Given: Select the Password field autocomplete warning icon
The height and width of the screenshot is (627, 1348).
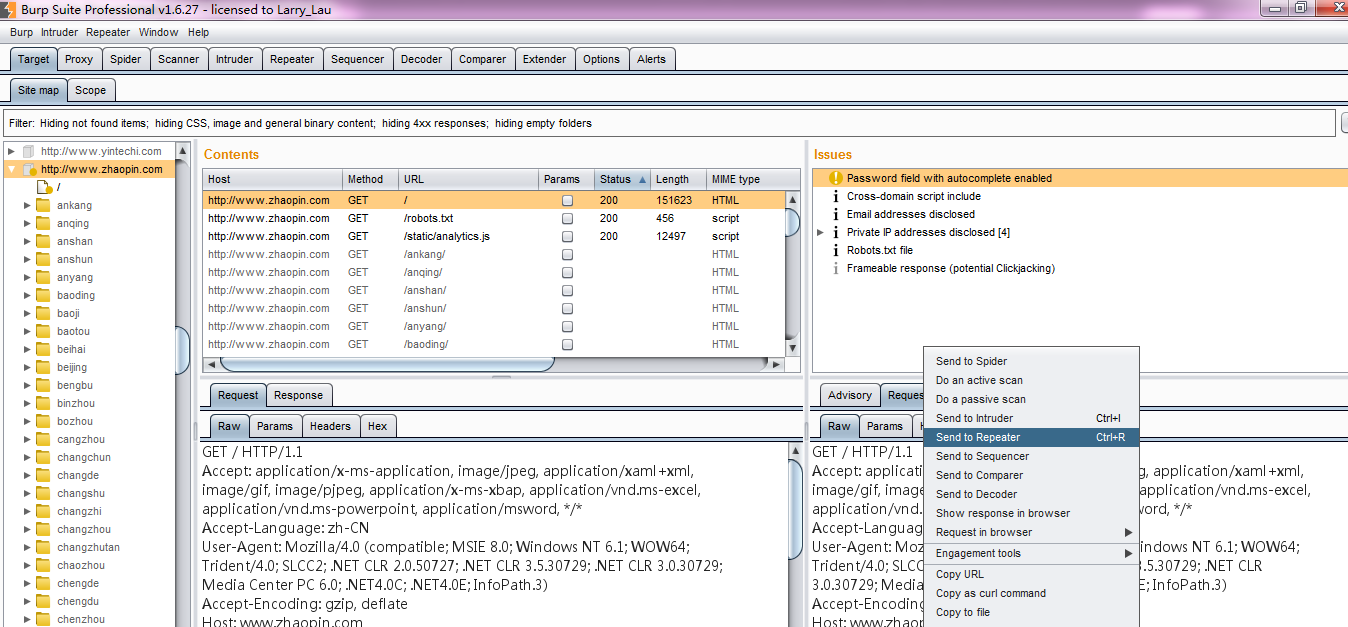Looking at the screenshot, I should click(x=836, y=178).
